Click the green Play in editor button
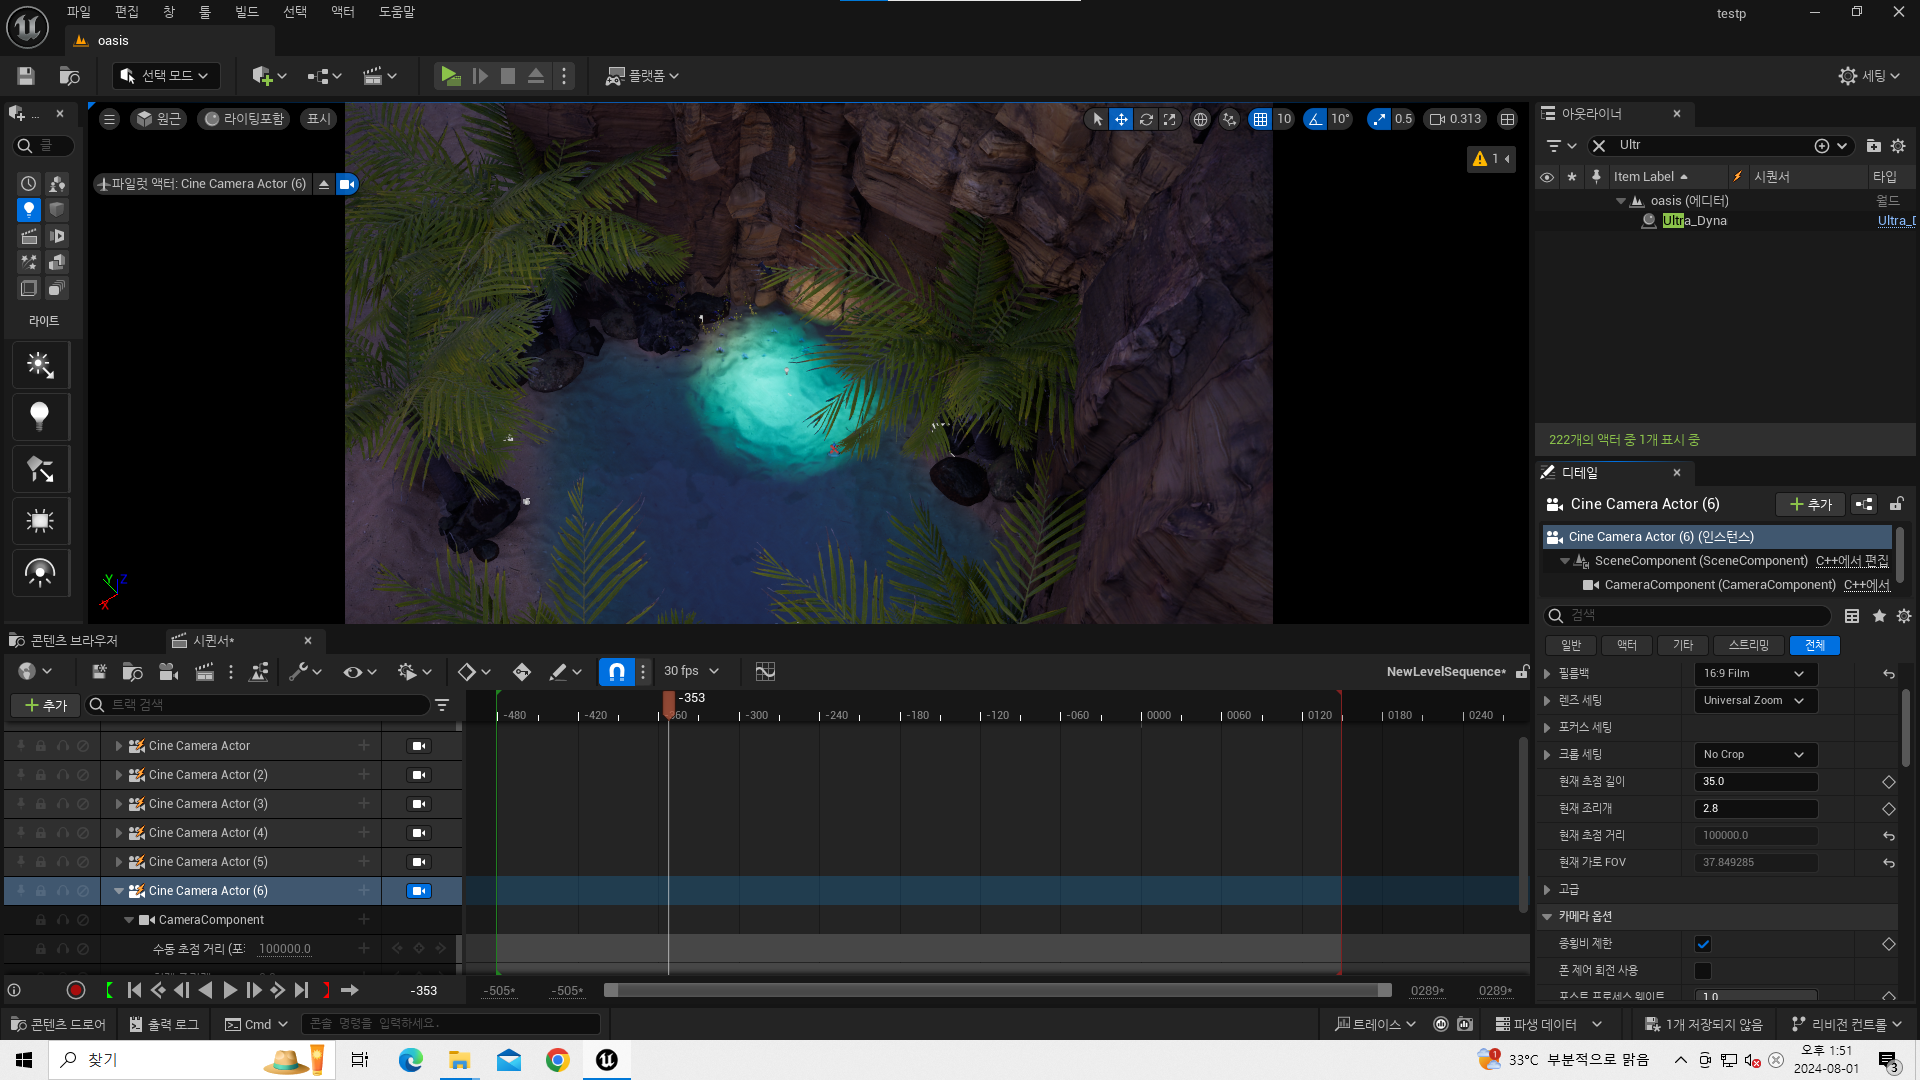 tap(450, 76)
